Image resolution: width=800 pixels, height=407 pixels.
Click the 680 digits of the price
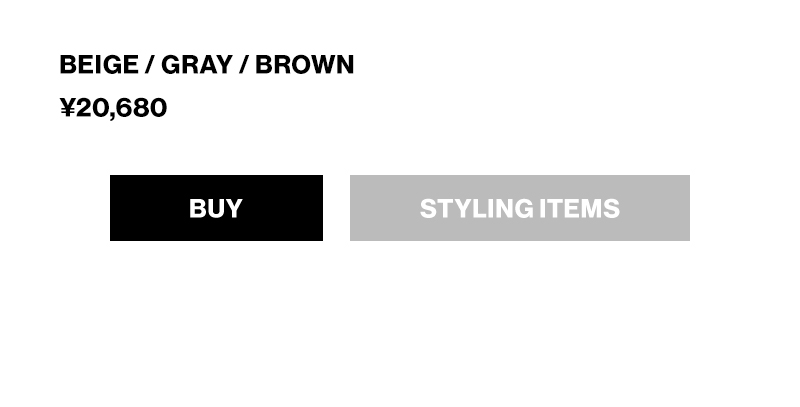[142, 108]
